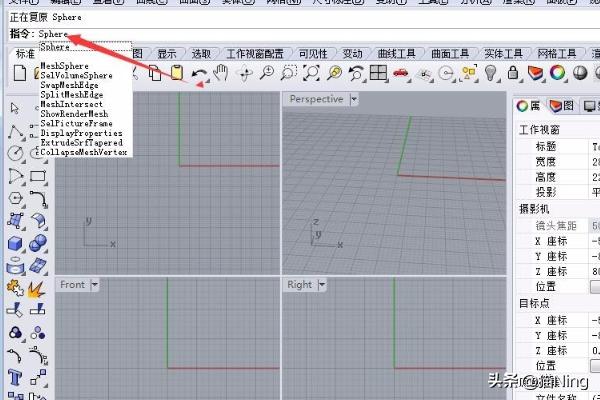
Task: Select the arrow pointer tool
Action: 15,108
